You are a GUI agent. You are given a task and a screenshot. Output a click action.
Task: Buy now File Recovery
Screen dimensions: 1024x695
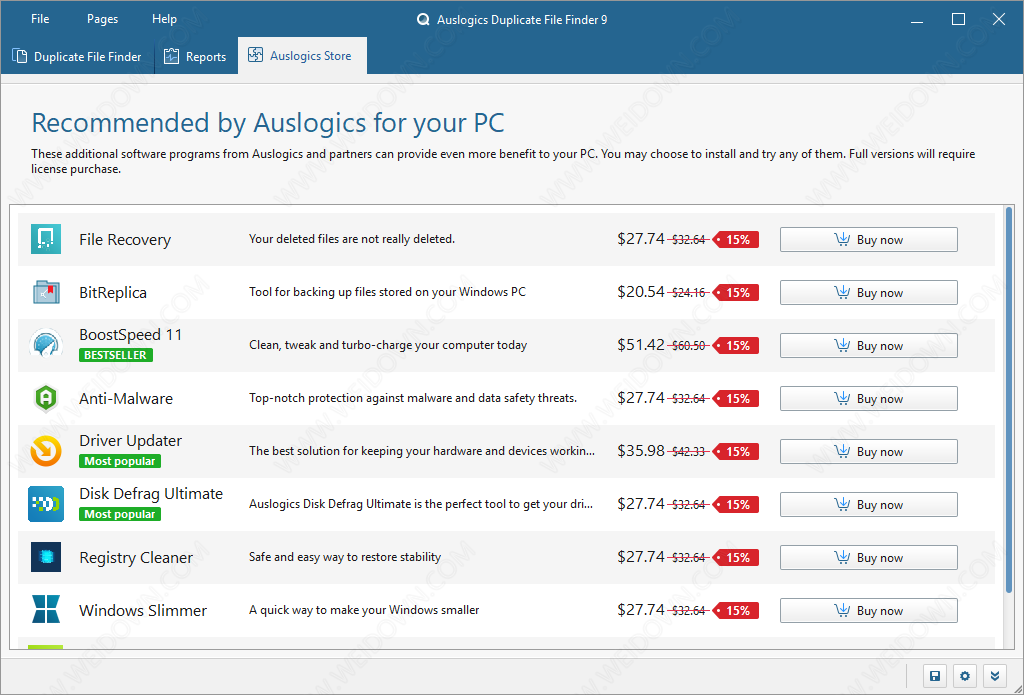pyautogui.click(x=869, y=240)
